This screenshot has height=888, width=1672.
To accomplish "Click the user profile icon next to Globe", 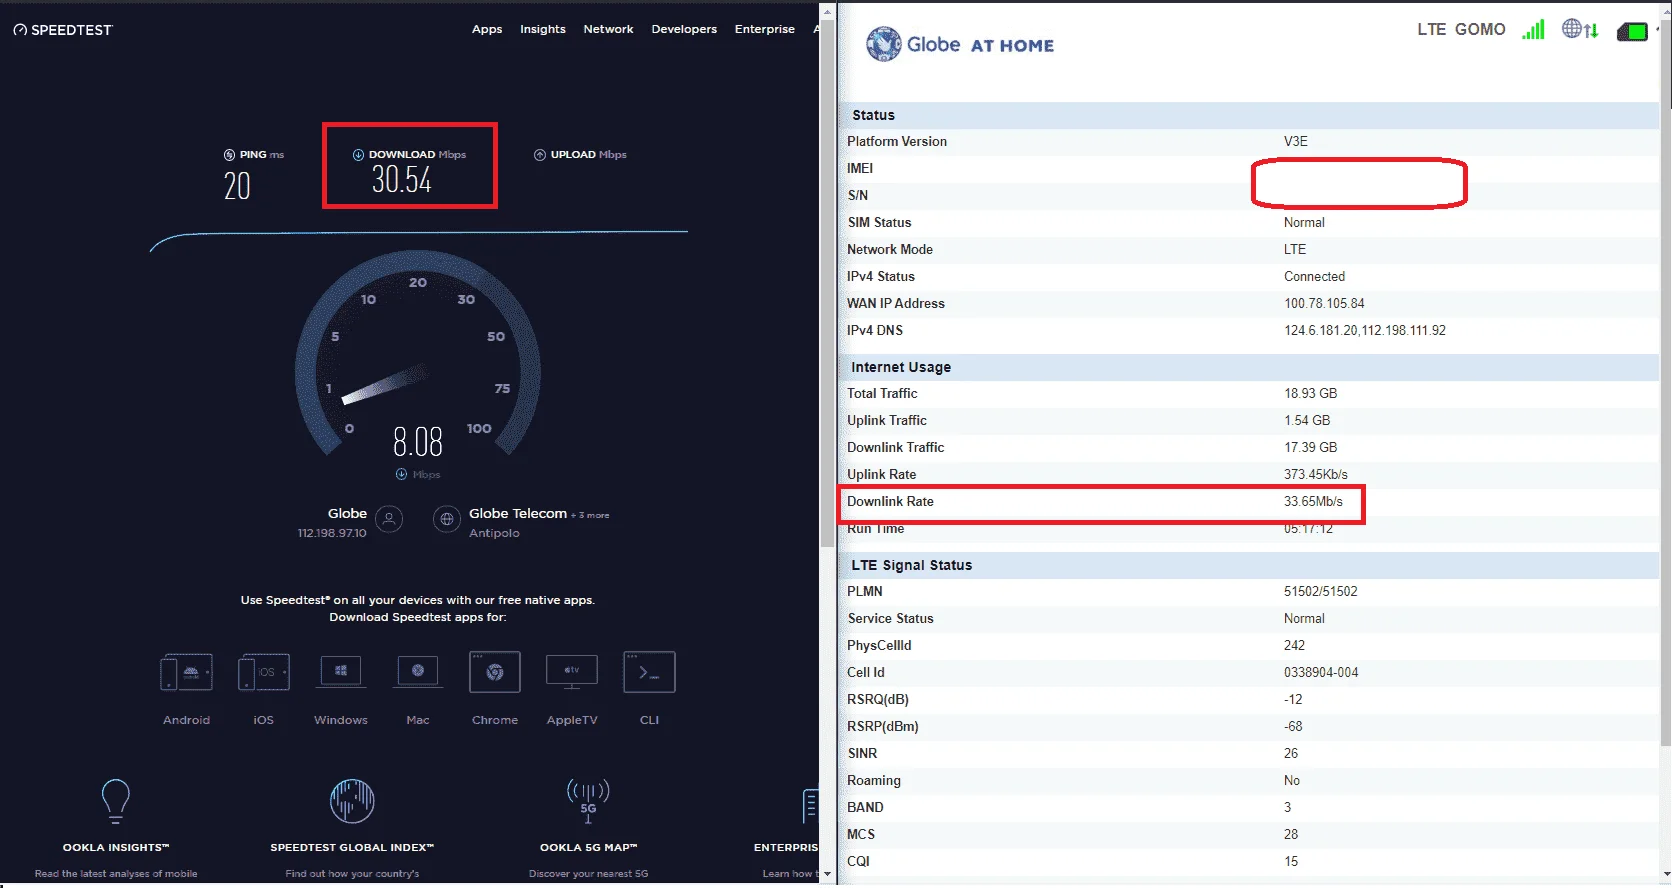I will 389,519.
